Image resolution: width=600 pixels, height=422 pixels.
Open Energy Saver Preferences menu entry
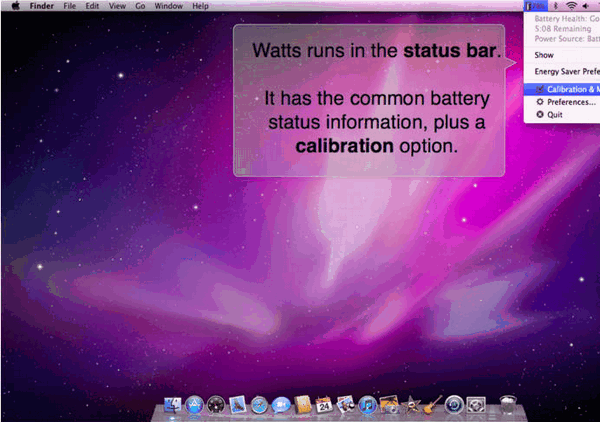click(x=562, y=72)
